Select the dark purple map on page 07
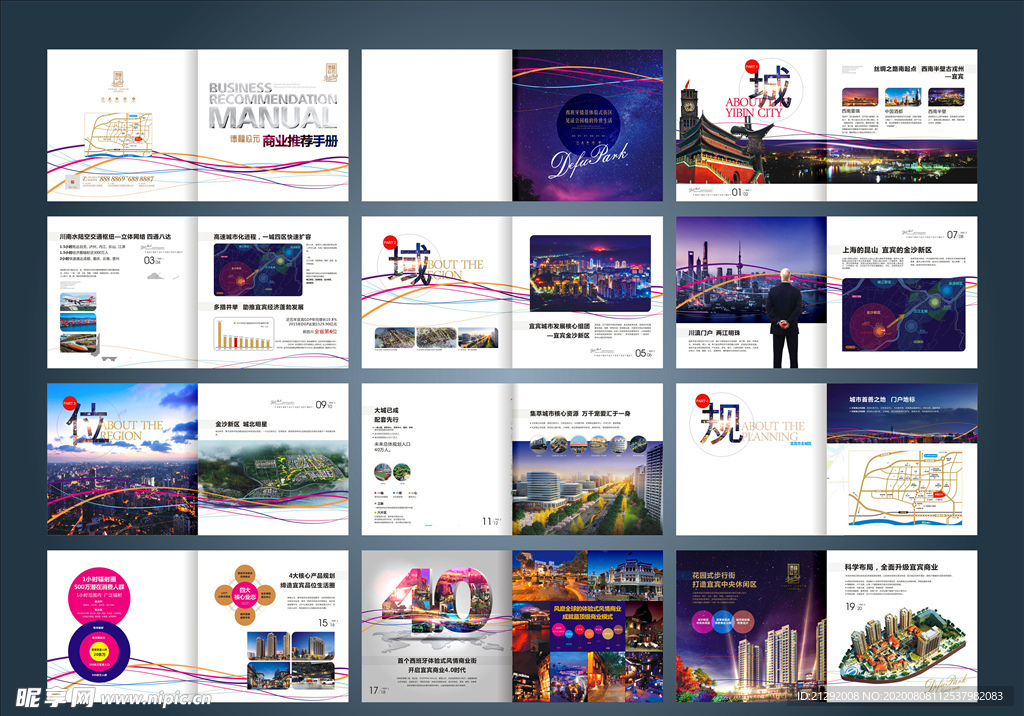Image resolution: width=1024 pixels, height=716 pixels. [903, 314]
